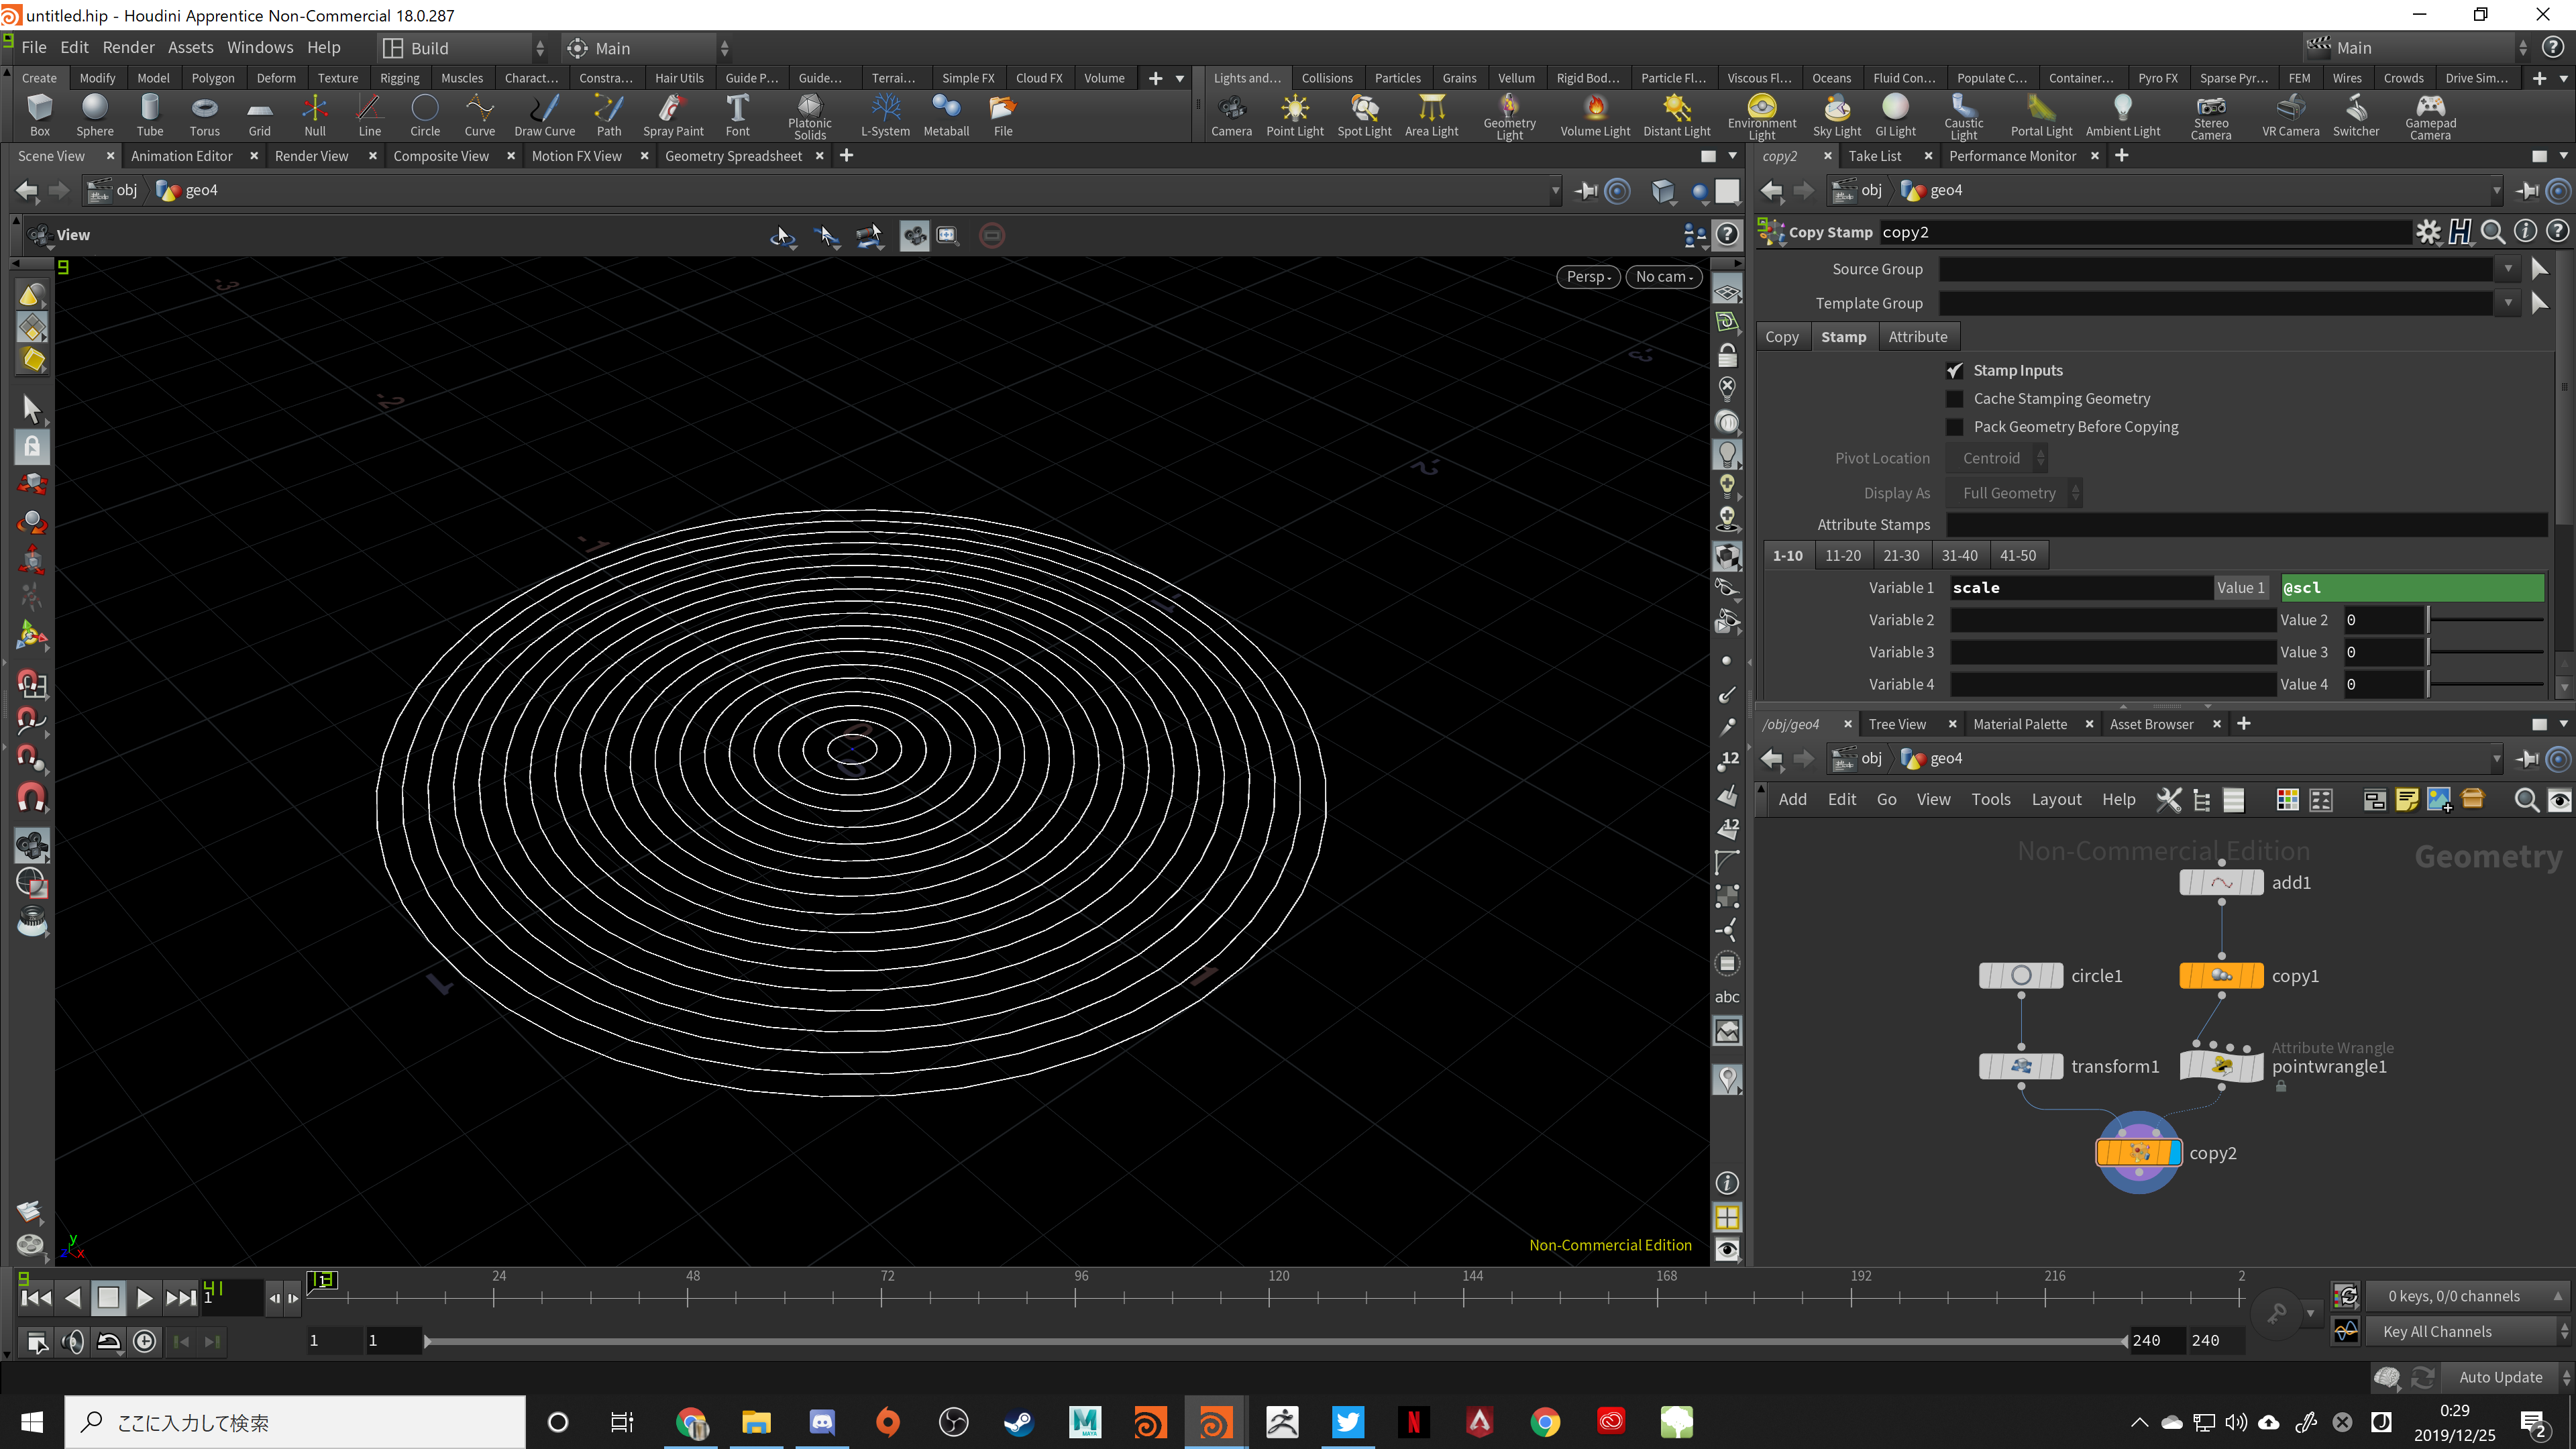This screenshot has width=2576, height=1449.
Task: Open the Persp viewport view dropdown
Action: pyautogui.click(x=1588, y=277)
